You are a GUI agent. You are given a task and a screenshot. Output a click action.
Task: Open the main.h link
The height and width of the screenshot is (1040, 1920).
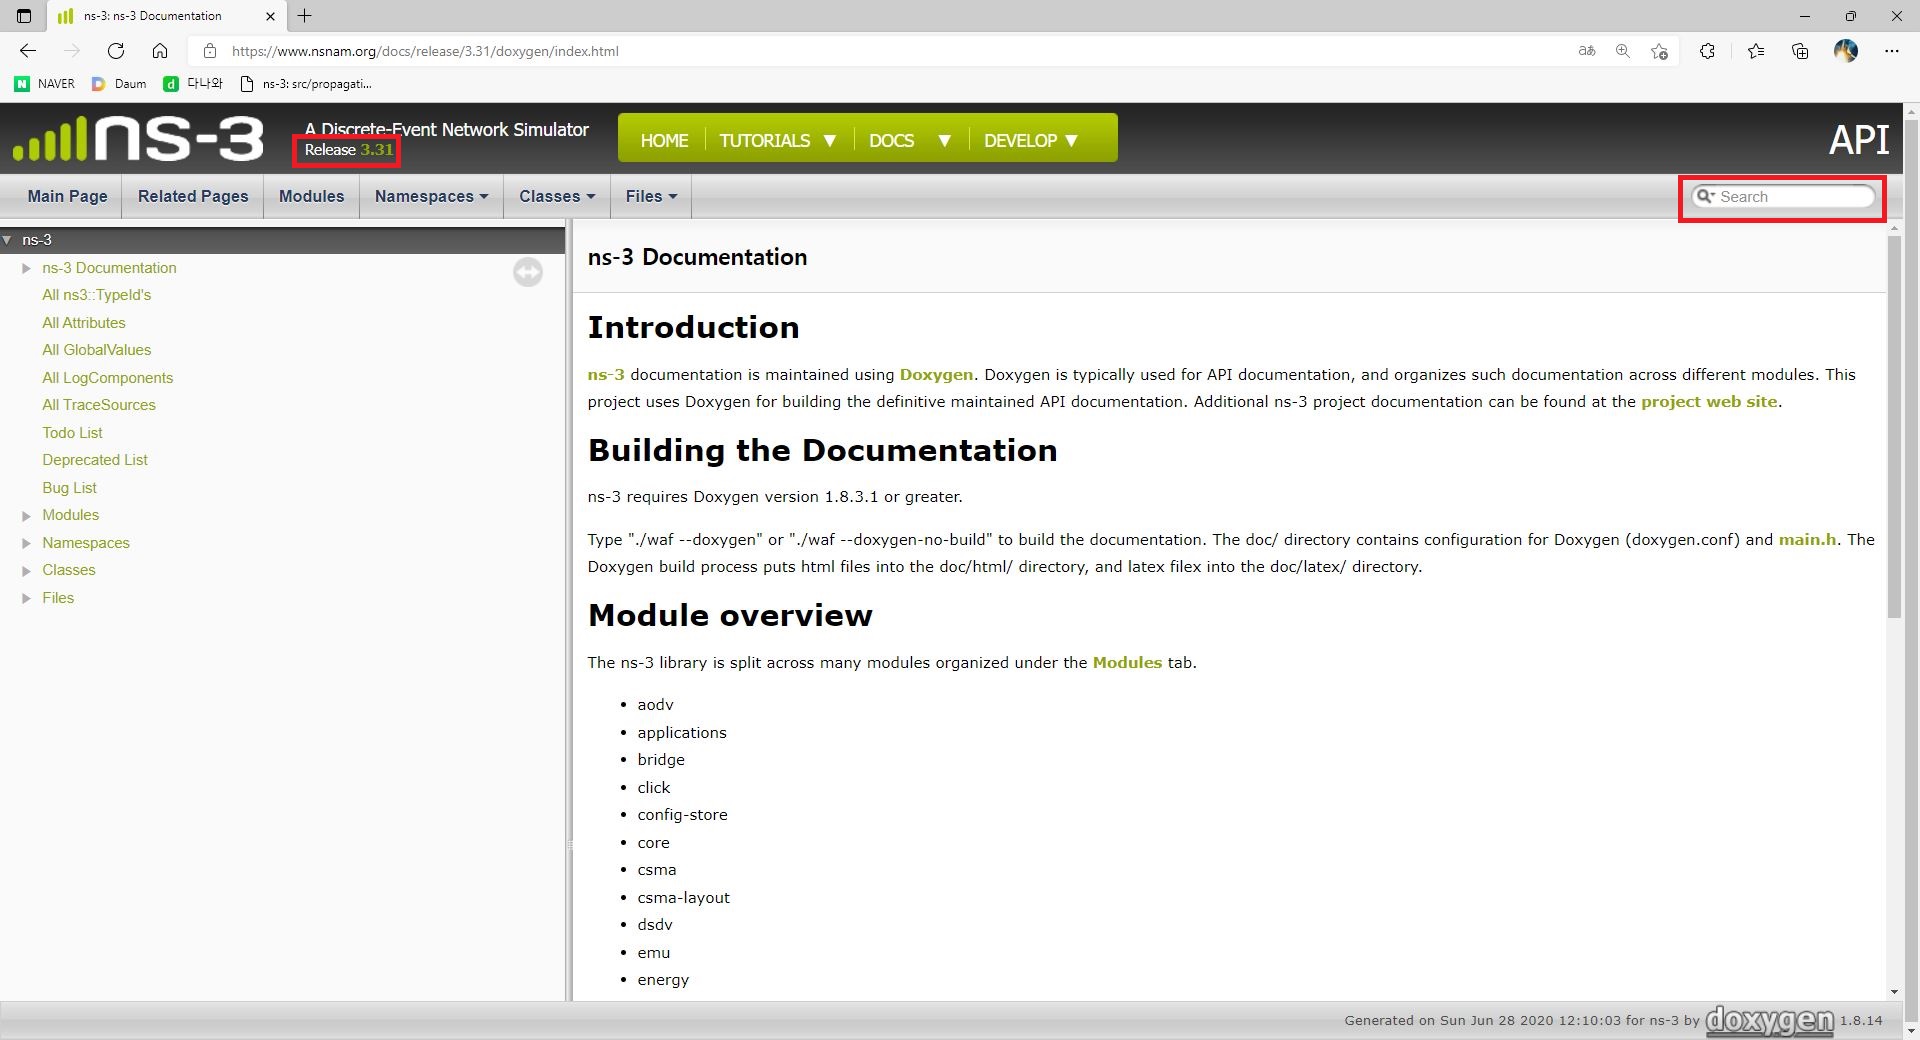tap(1807, 539)
